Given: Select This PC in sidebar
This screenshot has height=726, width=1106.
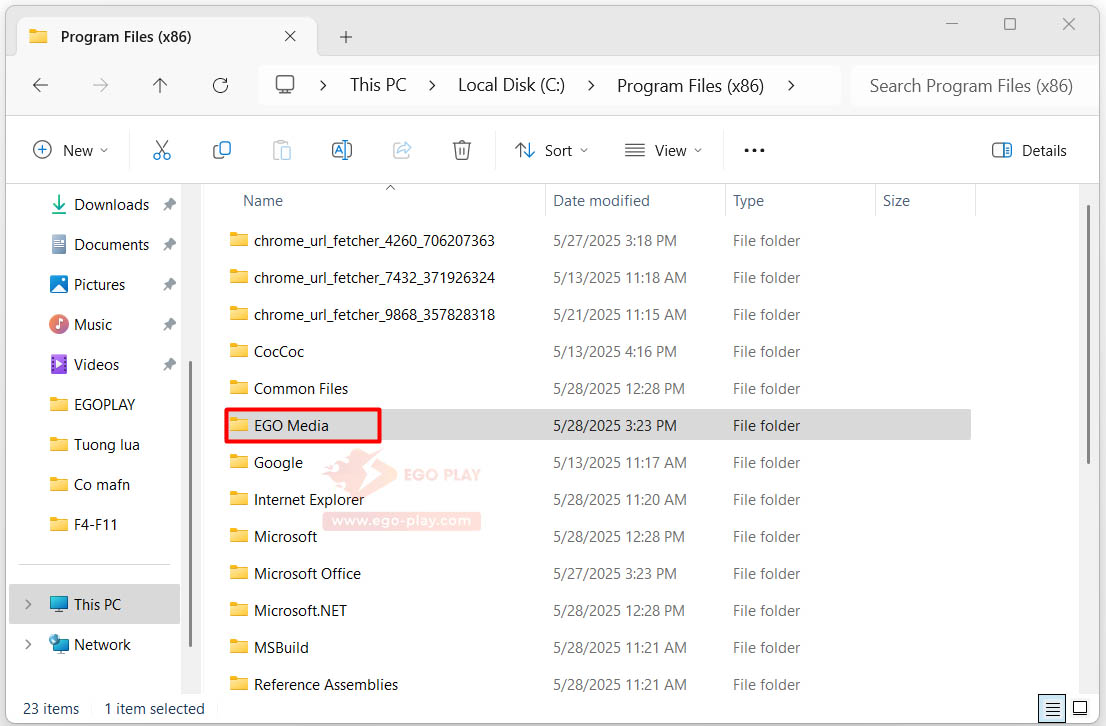Looking at the screenshot, I should tap(97, 605).
